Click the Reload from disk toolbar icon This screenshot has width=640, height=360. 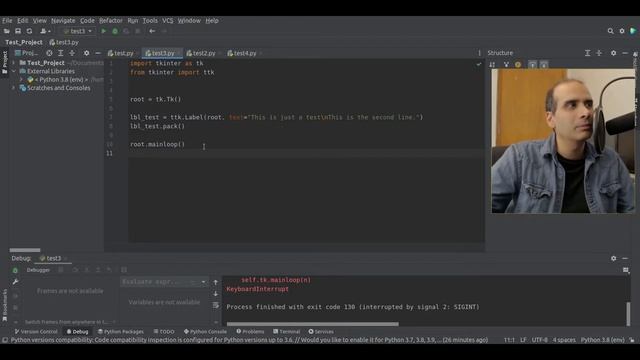(x=29, y=31)
